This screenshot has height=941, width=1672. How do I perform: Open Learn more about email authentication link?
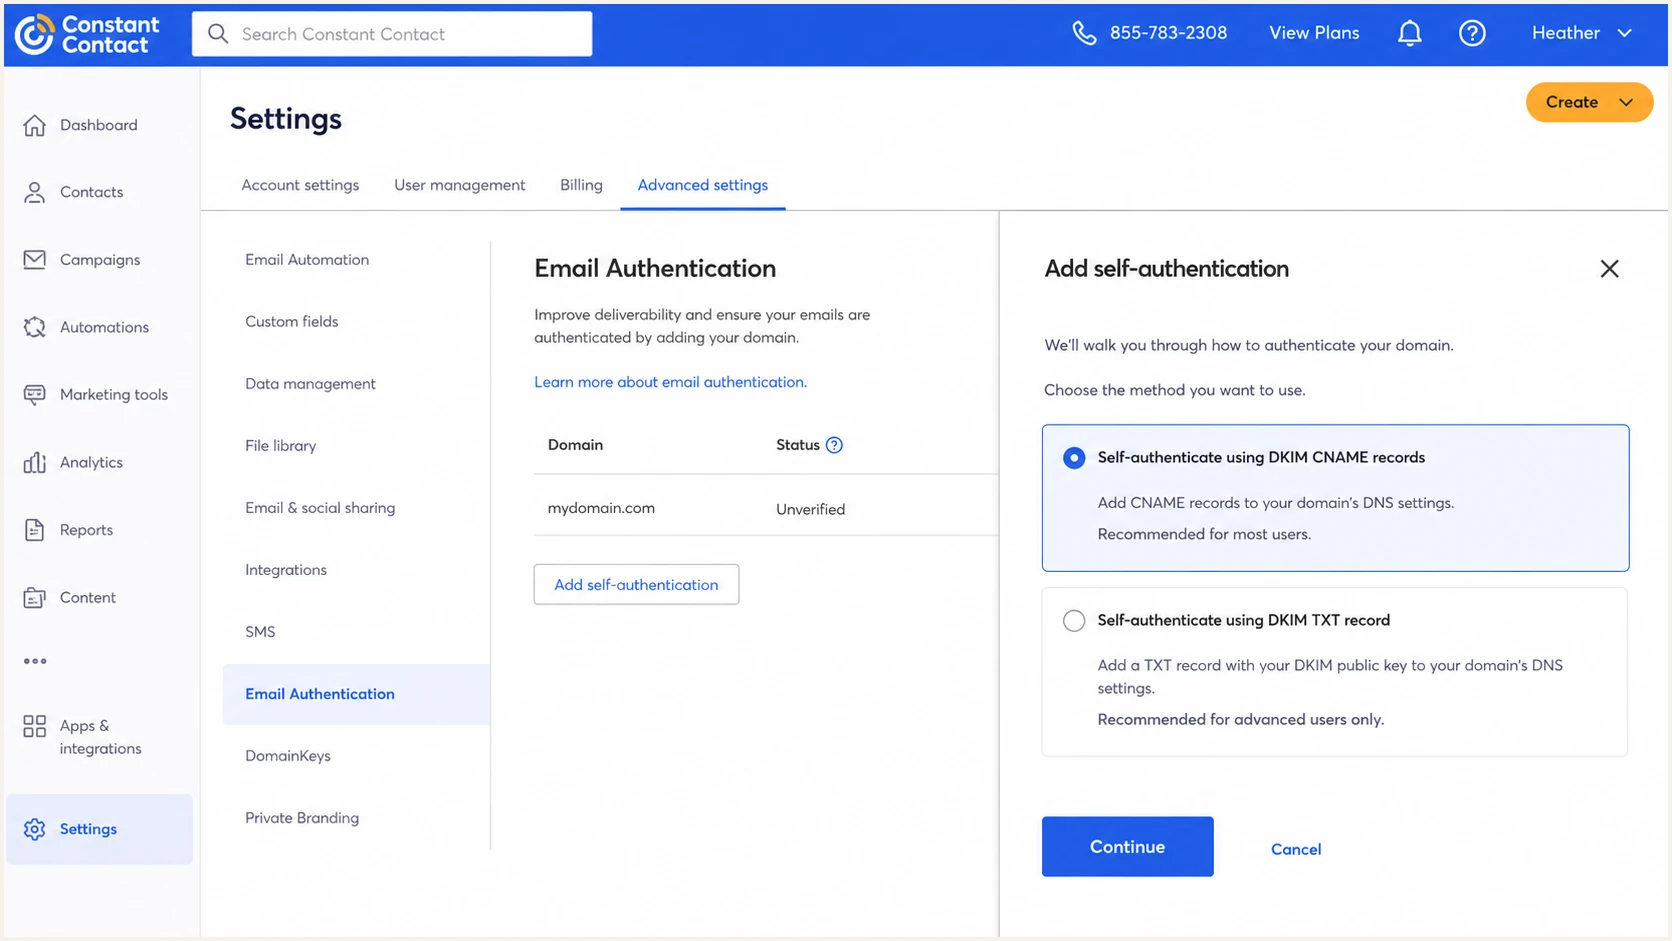pyautogui.click(x=670, y=382)
